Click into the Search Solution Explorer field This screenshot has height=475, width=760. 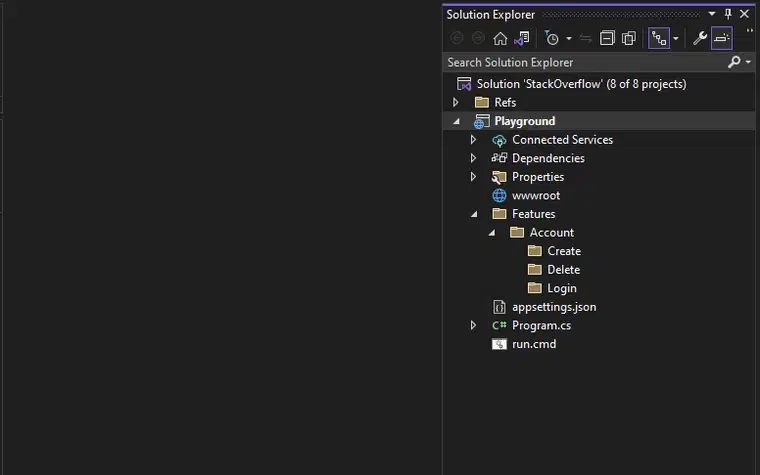(584, 63)
